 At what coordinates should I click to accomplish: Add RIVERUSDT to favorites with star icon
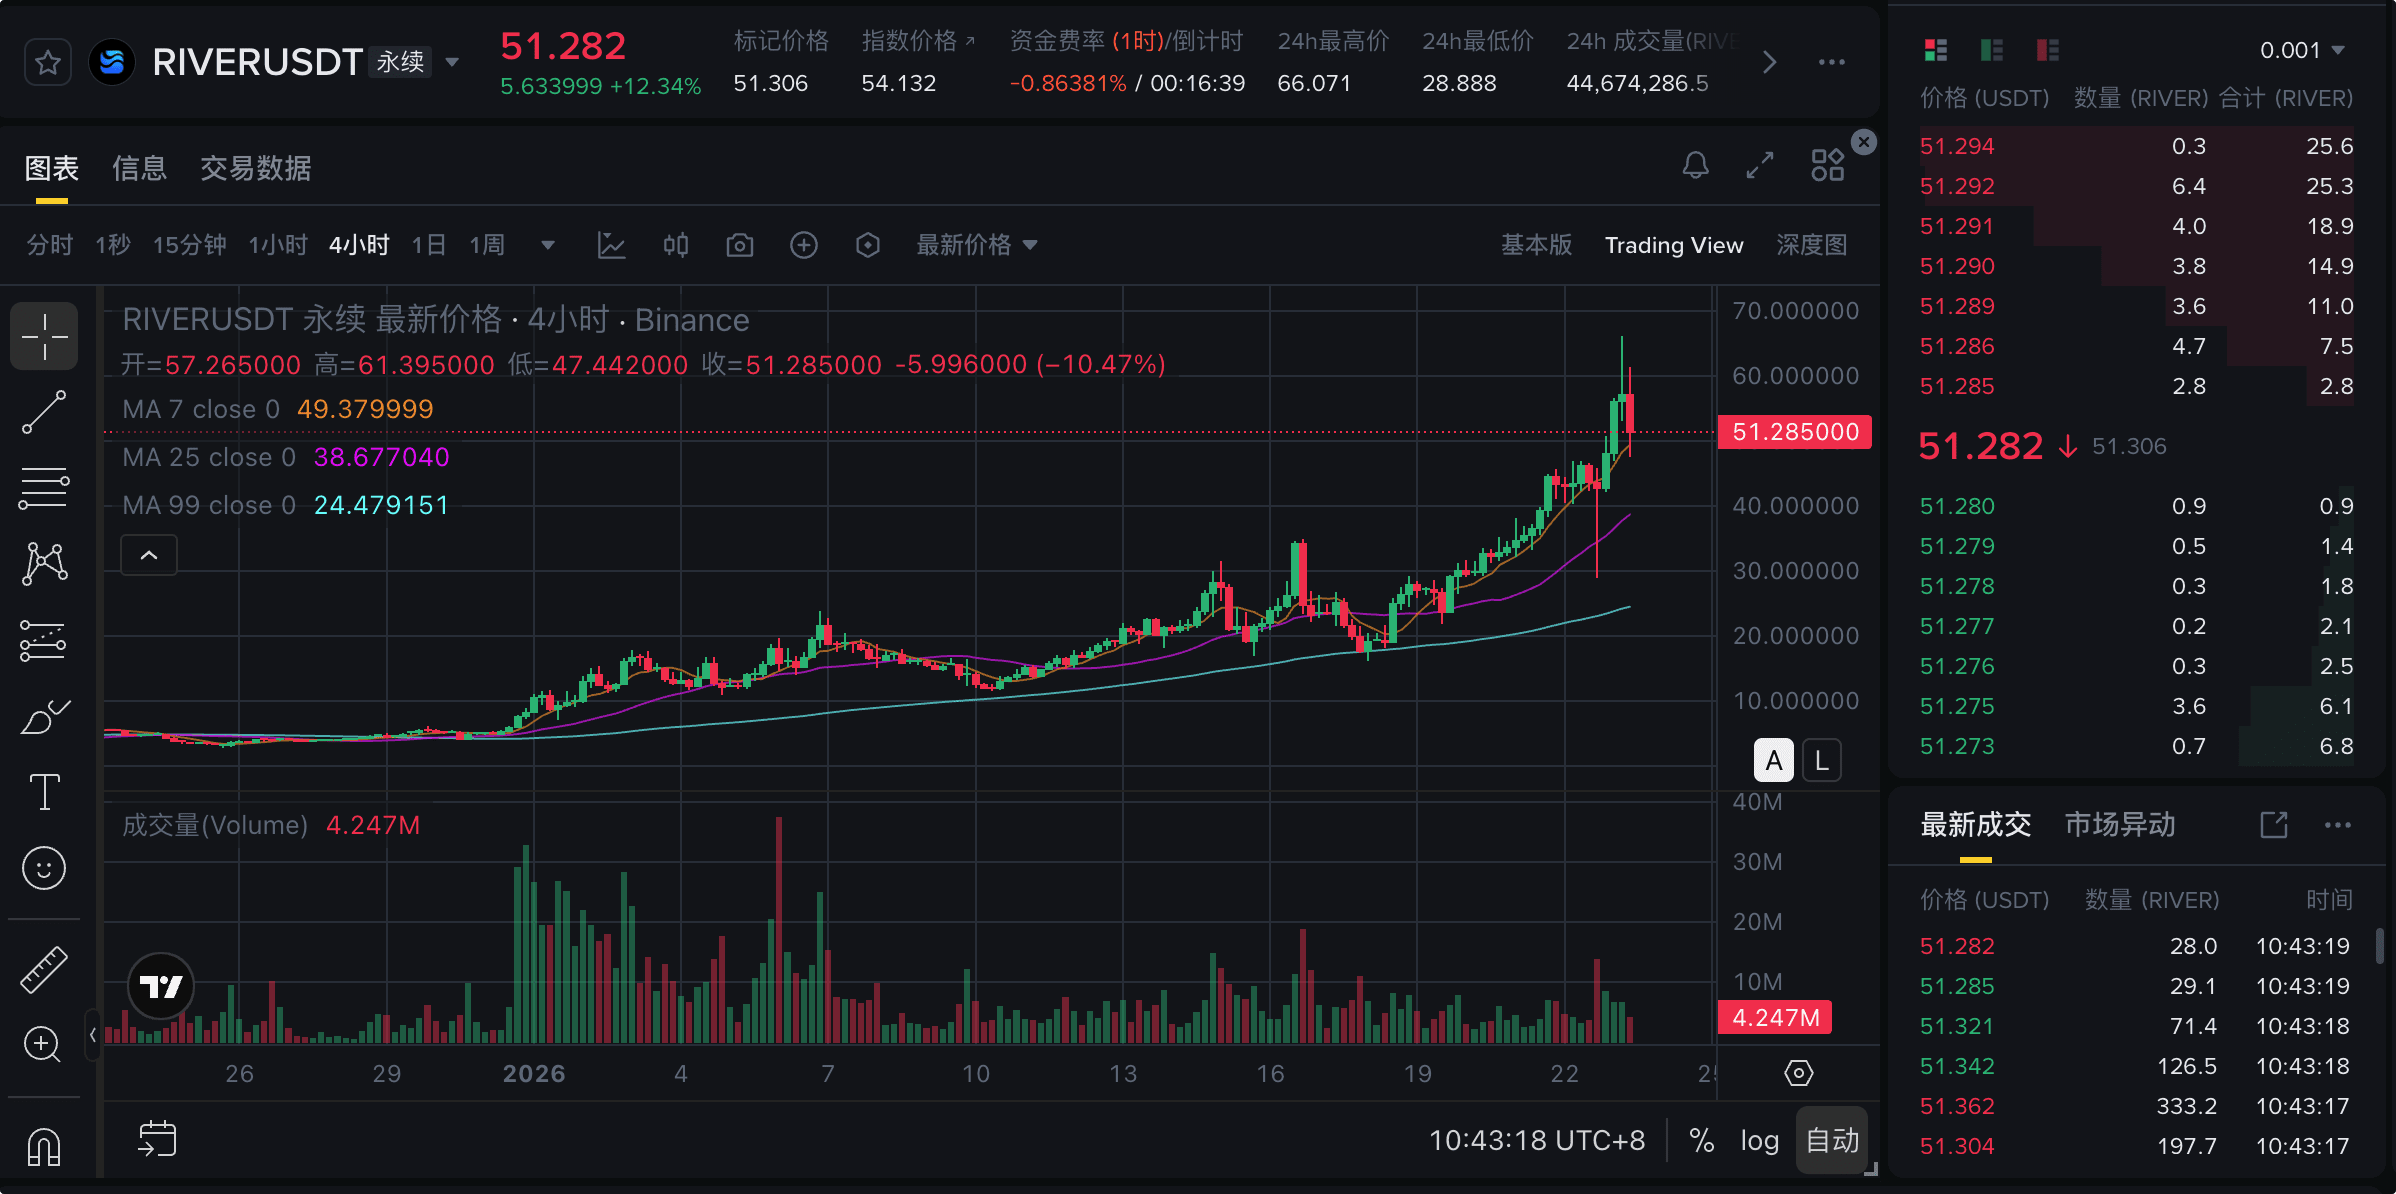[x=47, y=63]
